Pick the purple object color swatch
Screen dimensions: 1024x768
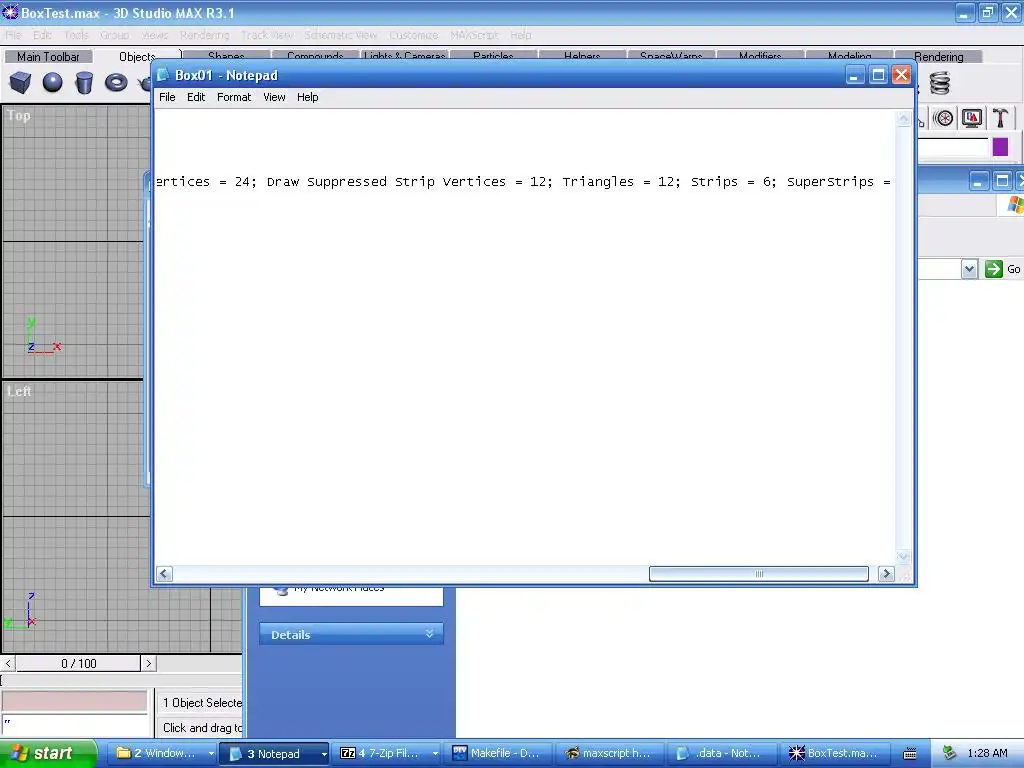pyautogui.click(x=1000, y=147)
